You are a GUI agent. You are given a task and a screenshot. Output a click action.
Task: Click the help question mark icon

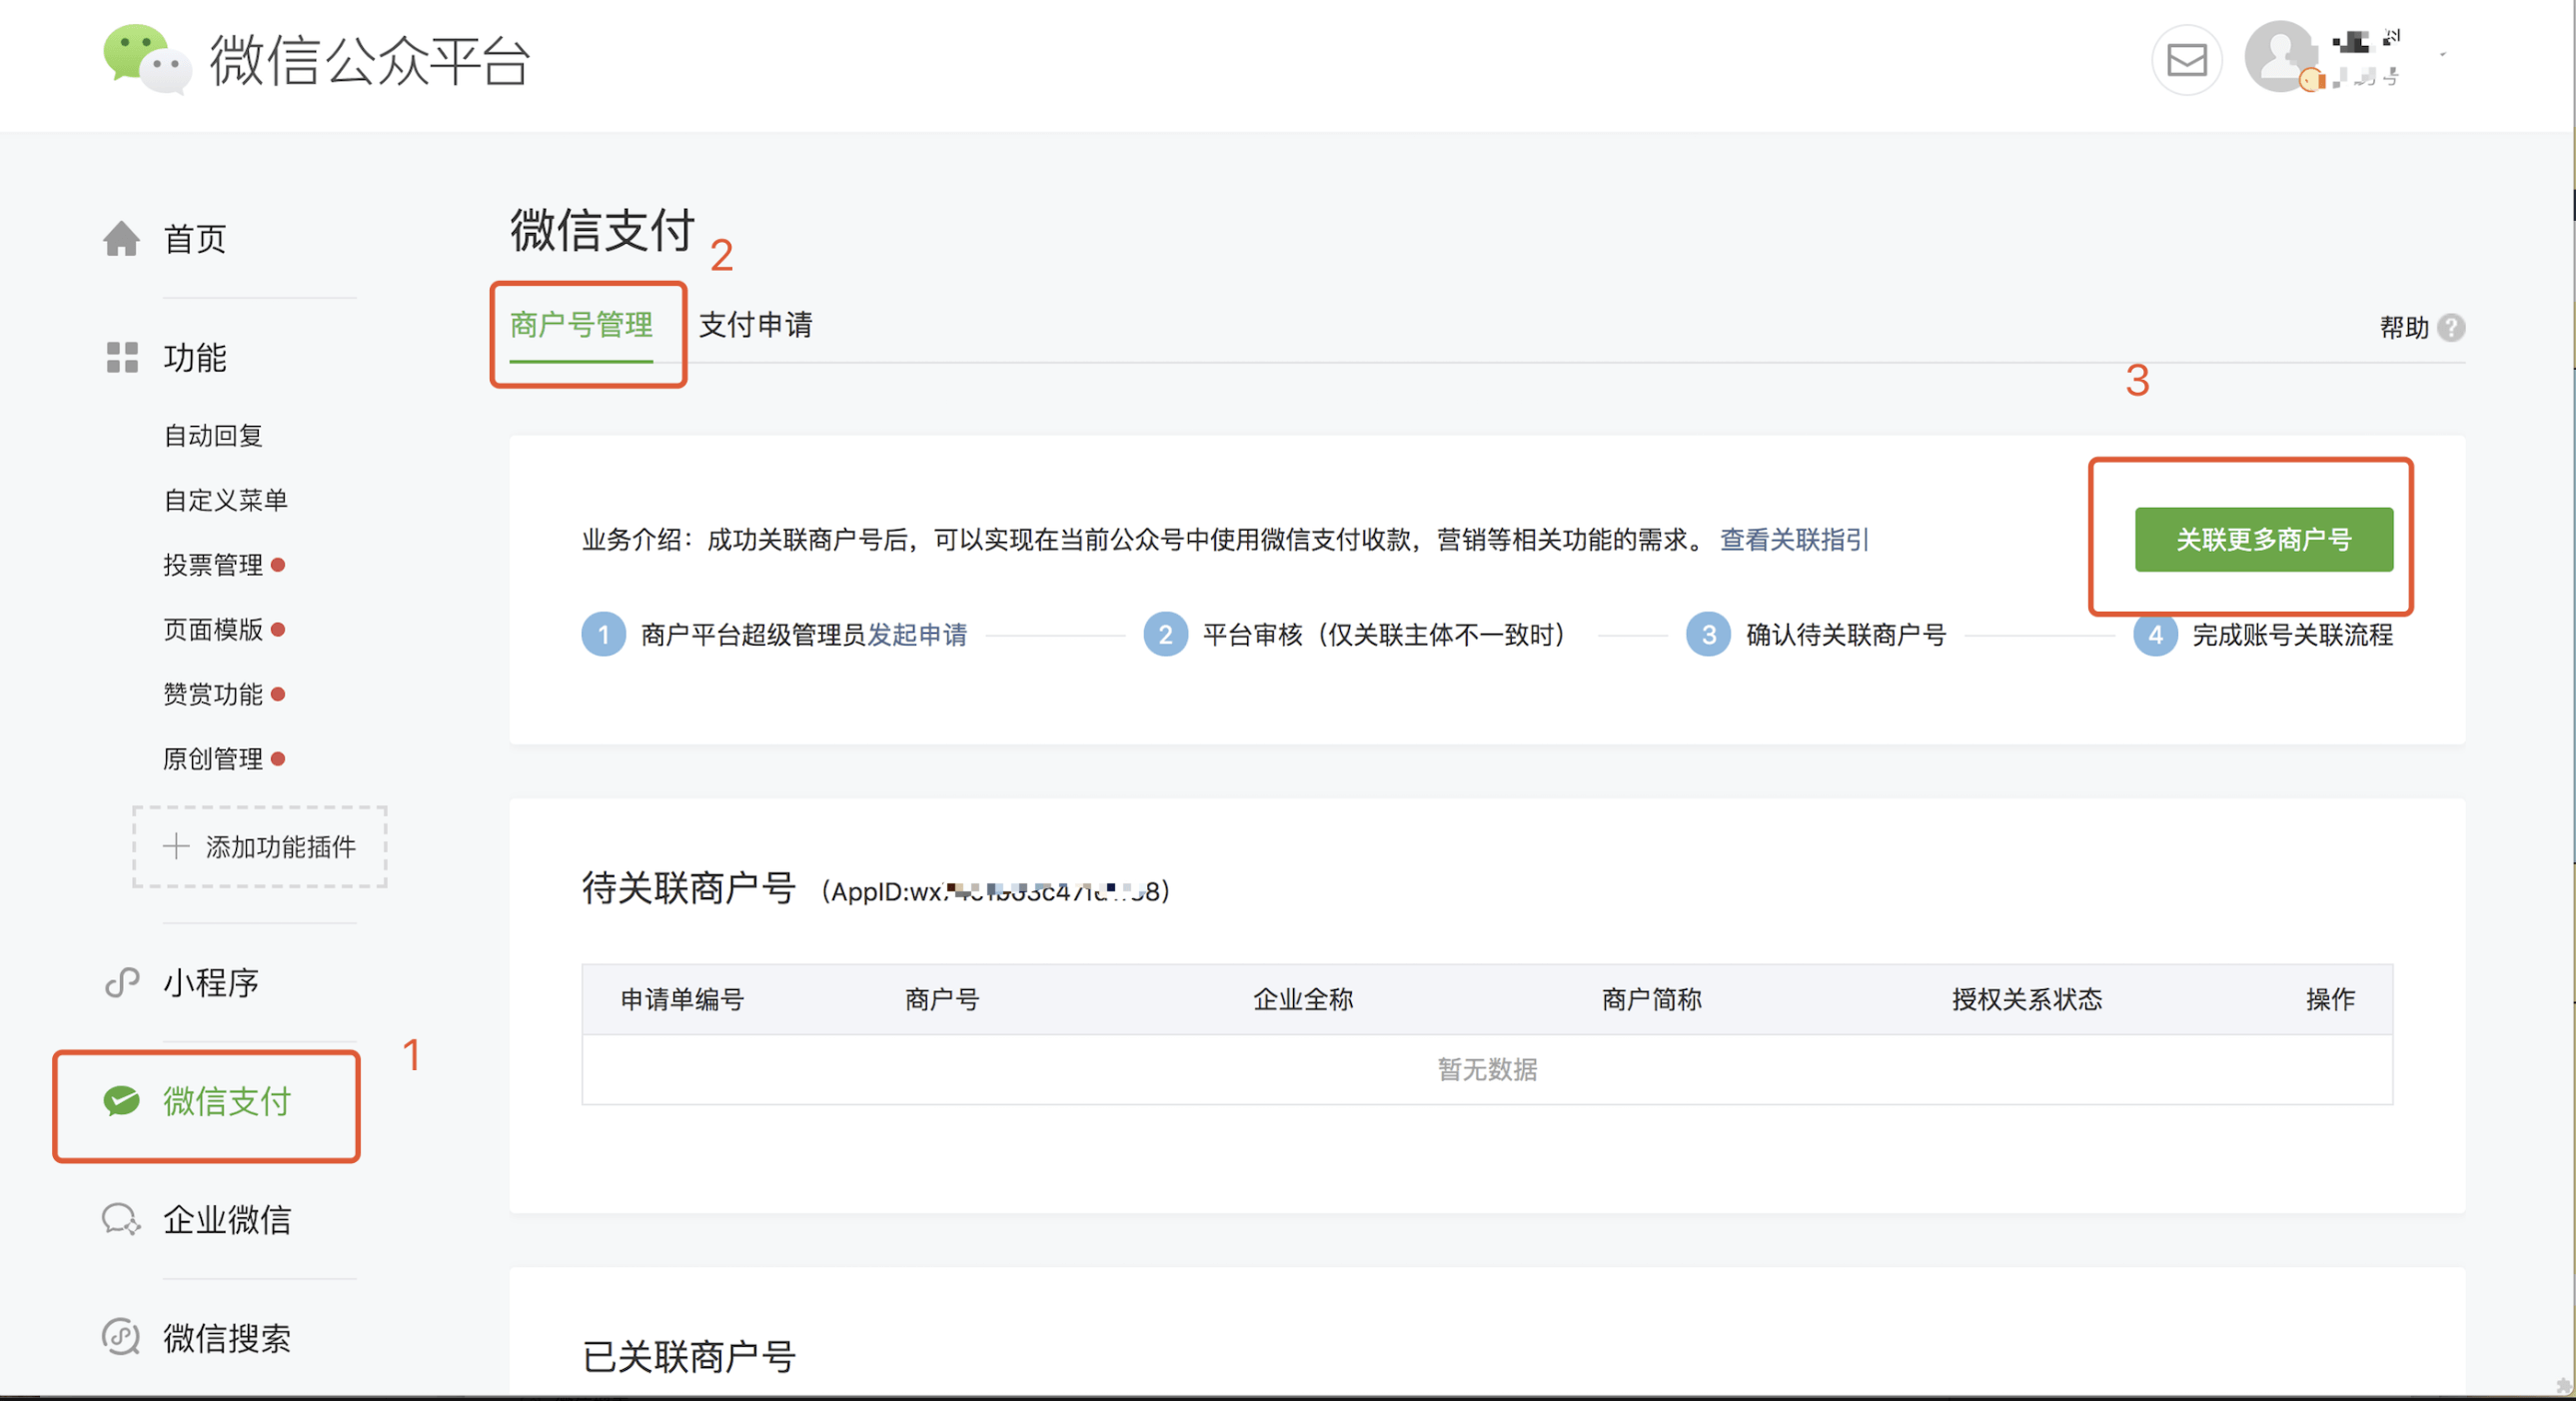click(x=2451, y=327)
